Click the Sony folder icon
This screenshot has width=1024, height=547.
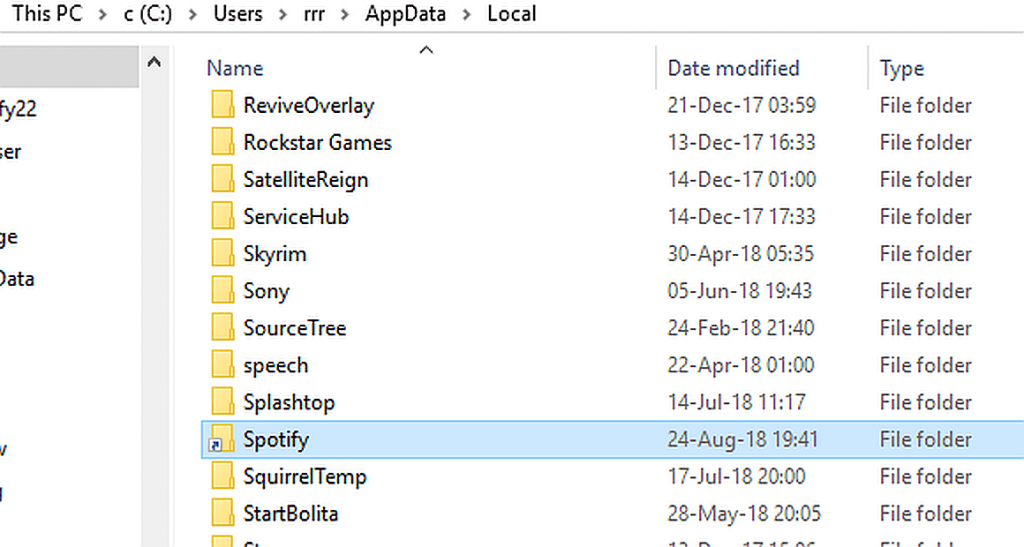tap(222, 291)
